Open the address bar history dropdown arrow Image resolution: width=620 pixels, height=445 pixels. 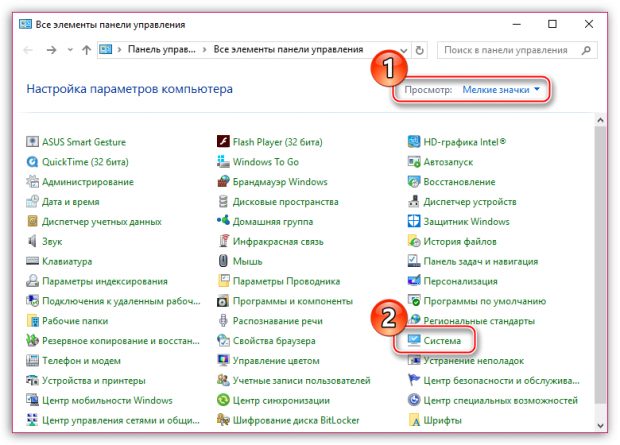tap(401, 47)
